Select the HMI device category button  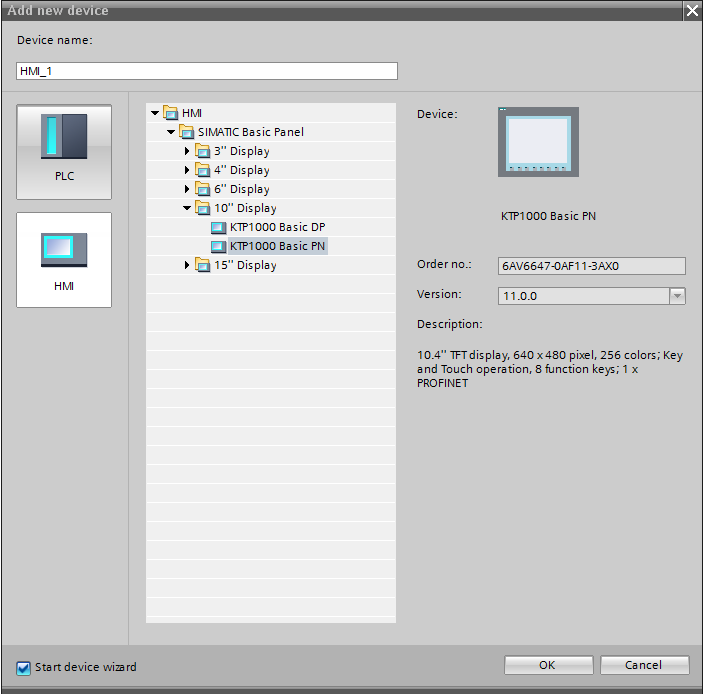64,260
